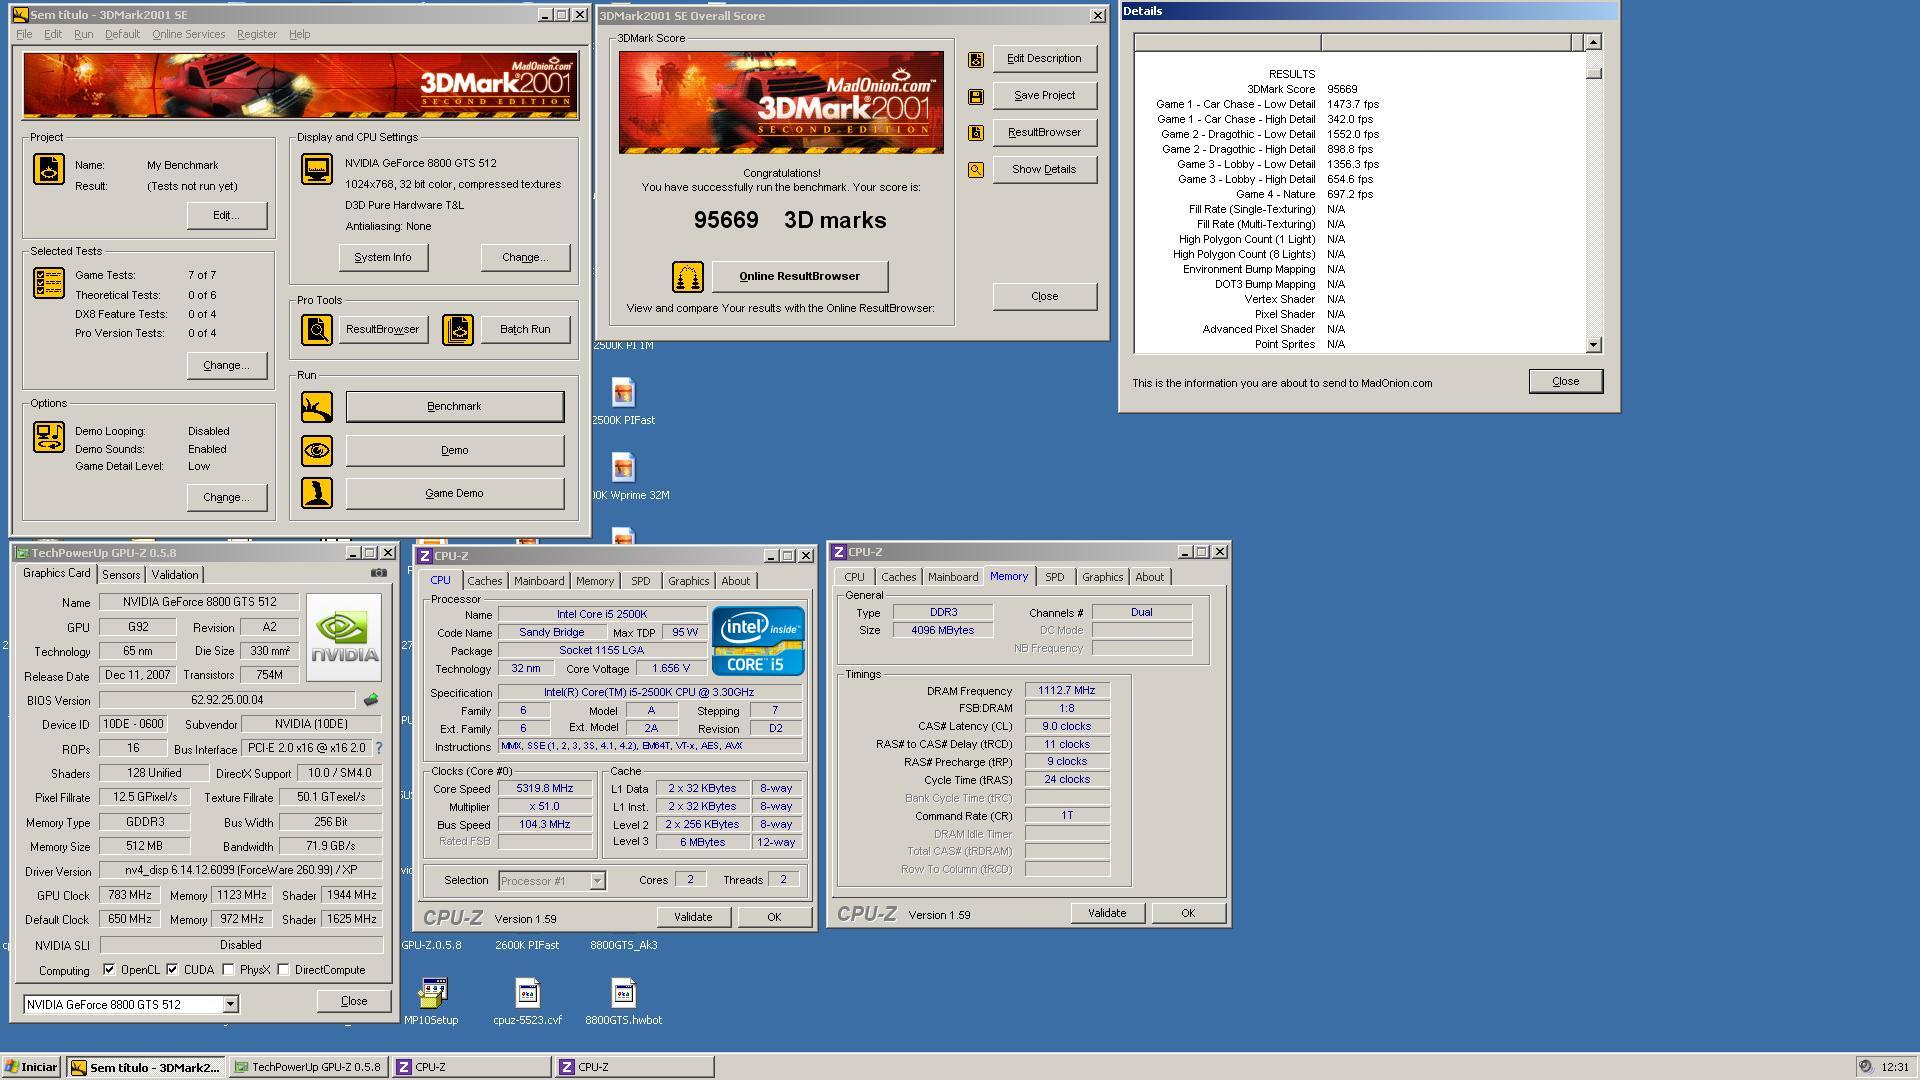Image resolution: width=1920 pixels, height=1080 pixels.
Task: Click the Edit Description icon
Action: tap(976, 60)
